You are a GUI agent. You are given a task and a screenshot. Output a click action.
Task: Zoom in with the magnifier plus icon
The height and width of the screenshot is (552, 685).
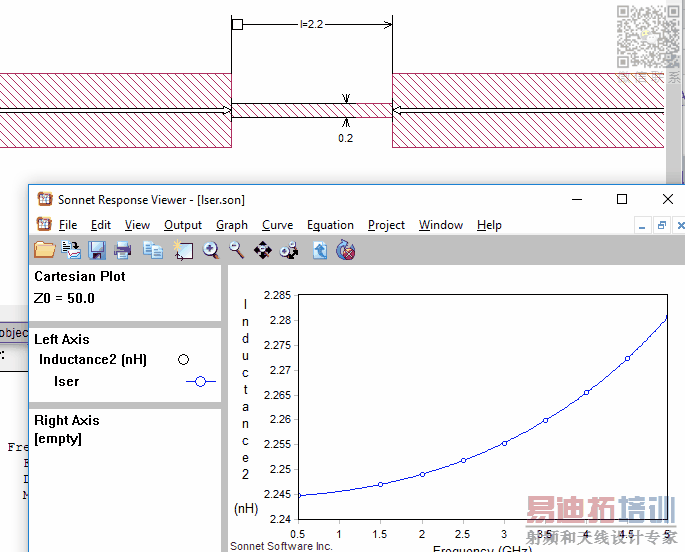(211, 250)
